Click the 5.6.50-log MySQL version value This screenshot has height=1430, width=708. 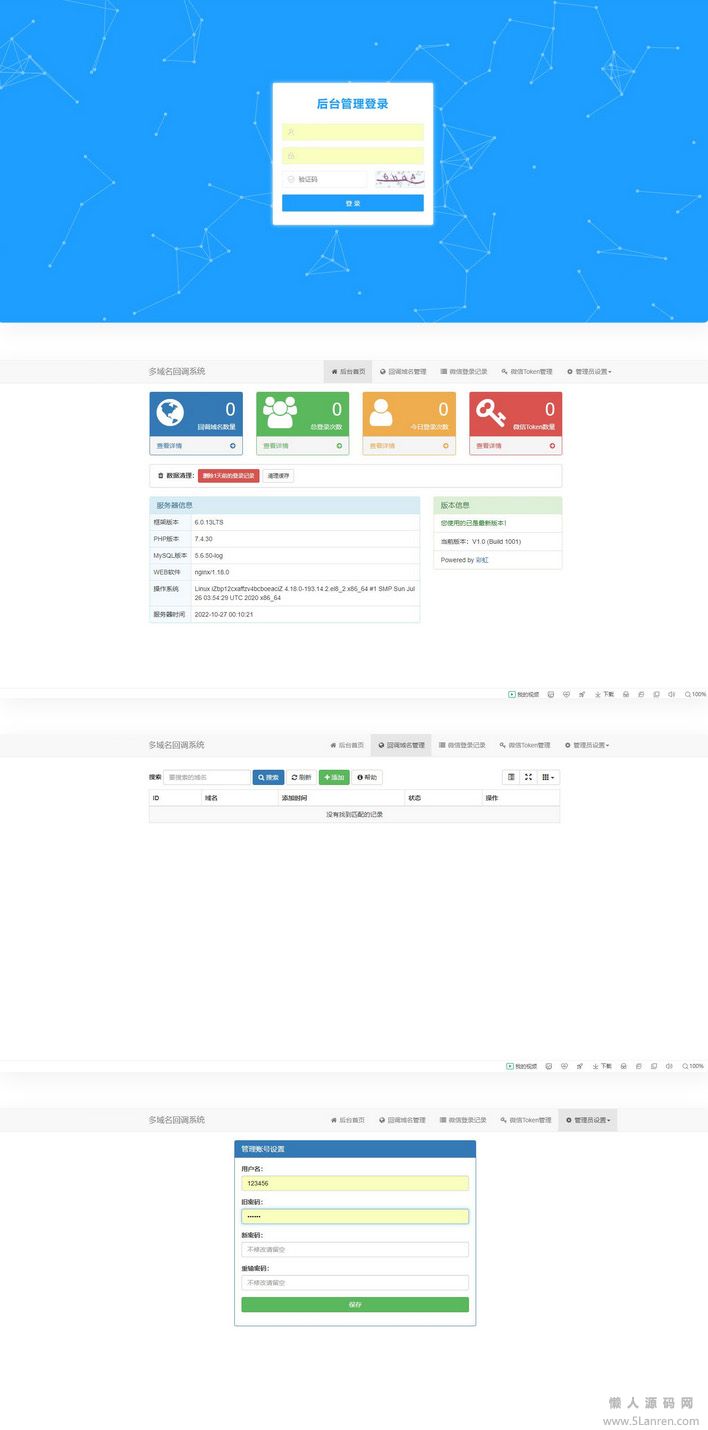click(x=209, y=555)
